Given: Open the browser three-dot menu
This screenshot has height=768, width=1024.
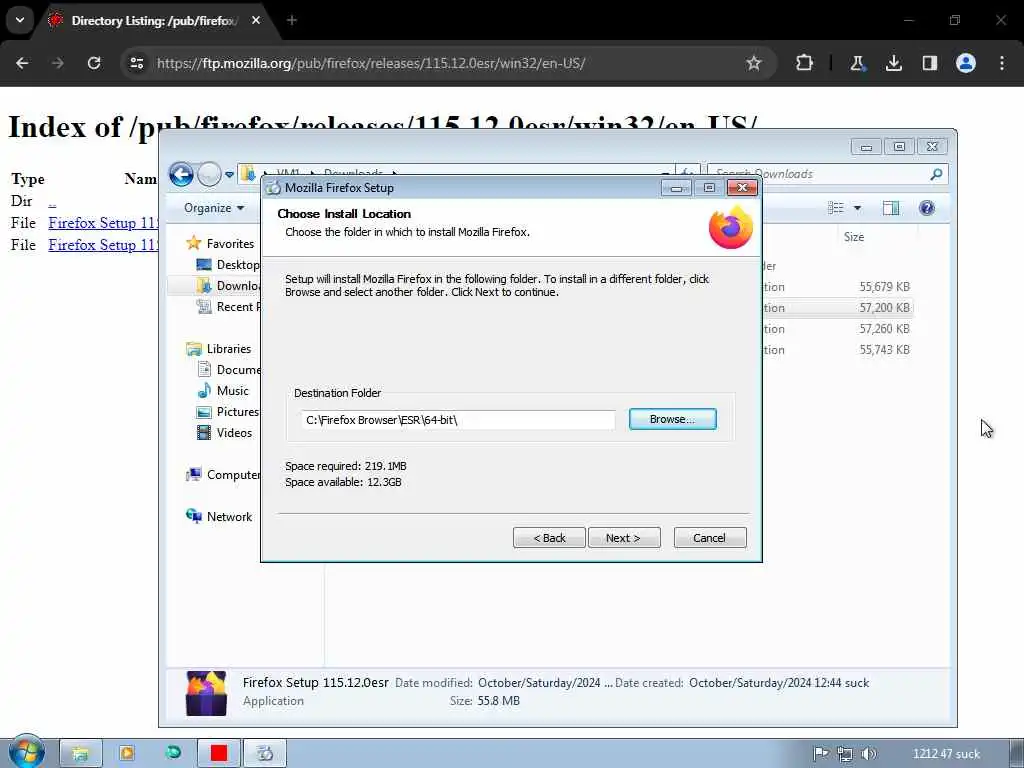Looking at the screenshot, I should click(x=1002, y=63).
